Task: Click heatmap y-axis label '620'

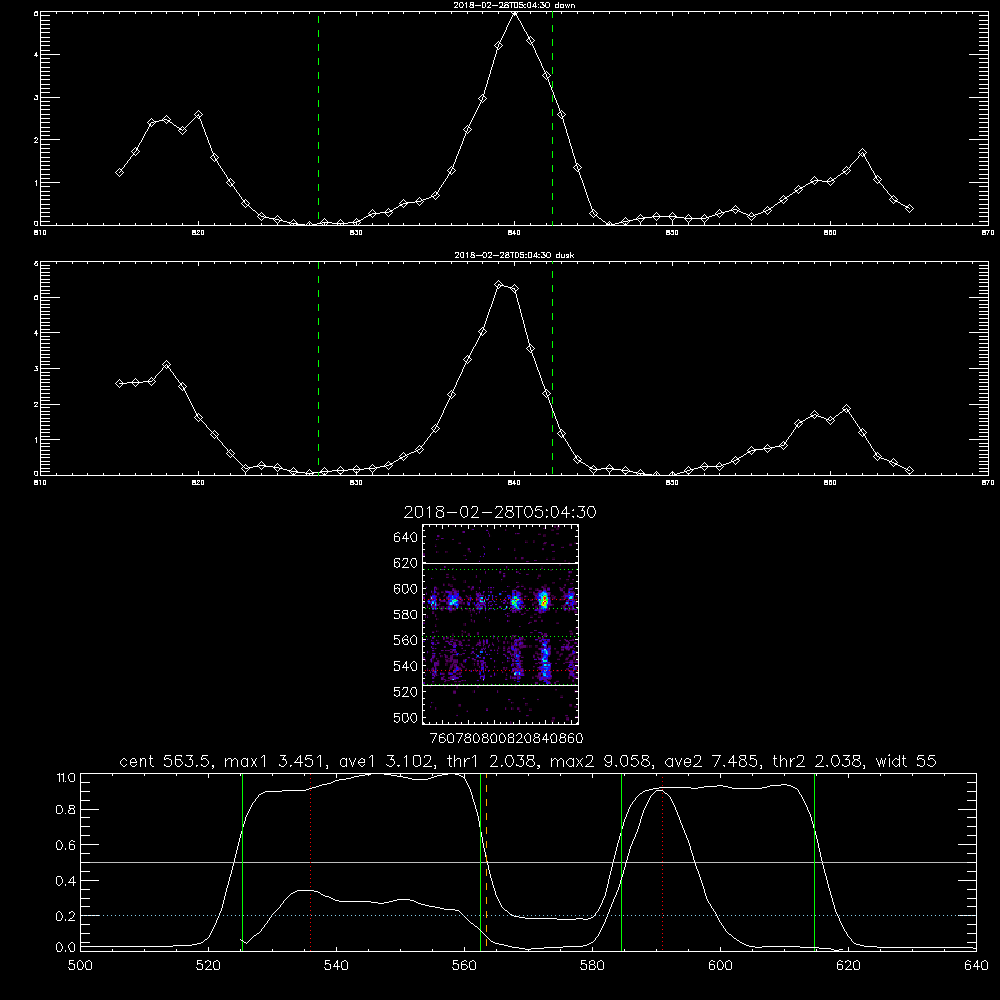Action: (405, 563)
